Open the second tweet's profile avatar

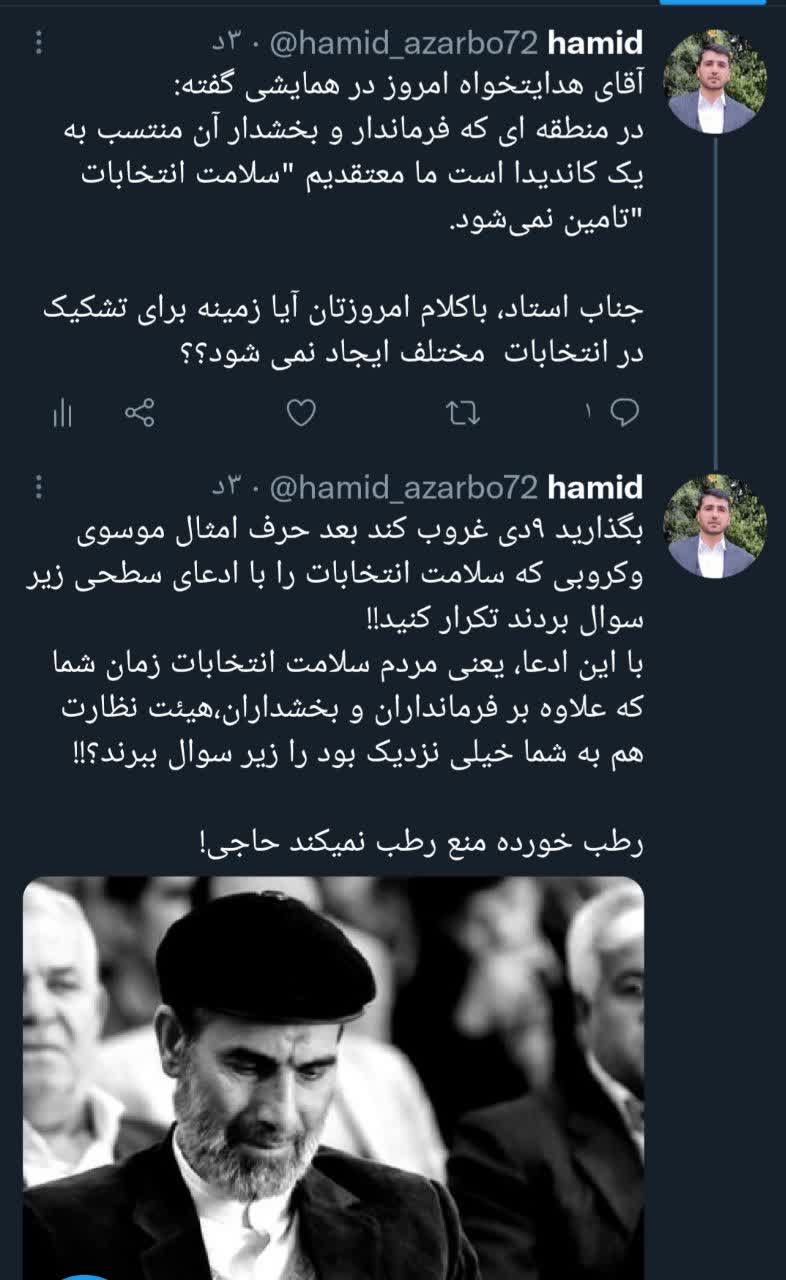tap(716, 526)
